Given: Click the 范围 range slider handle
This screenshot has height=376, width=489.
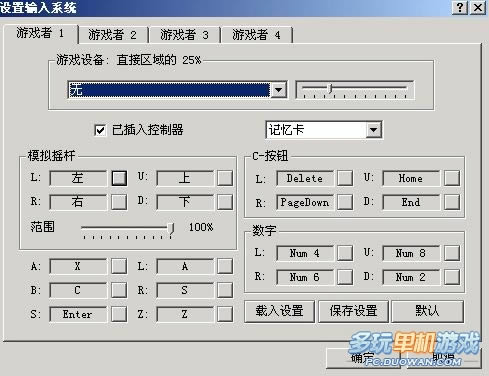Looking at the screenshot, I should pyautogui.click(x=171, y=229).
